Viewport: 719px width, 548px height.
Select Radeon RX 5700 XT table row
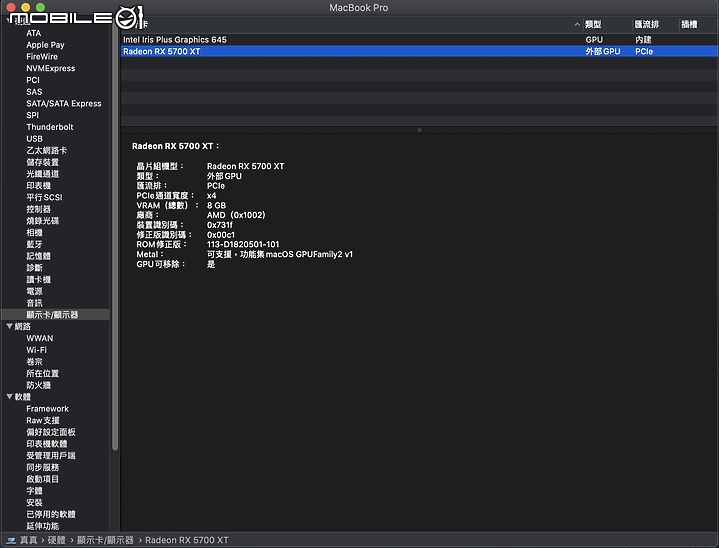click(419, 51)
